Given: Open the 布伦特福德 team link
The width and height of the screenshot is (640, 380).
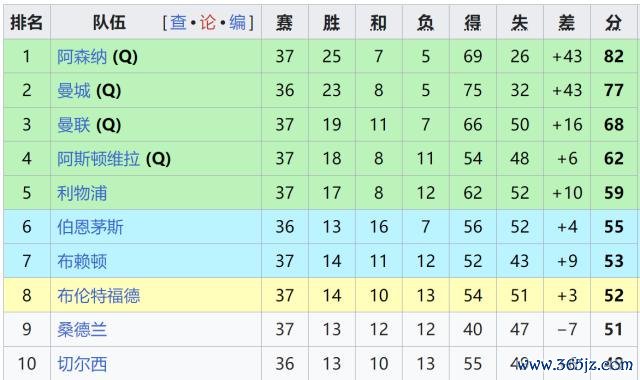Looking at the screenshot, I should (x=98, y=295).
